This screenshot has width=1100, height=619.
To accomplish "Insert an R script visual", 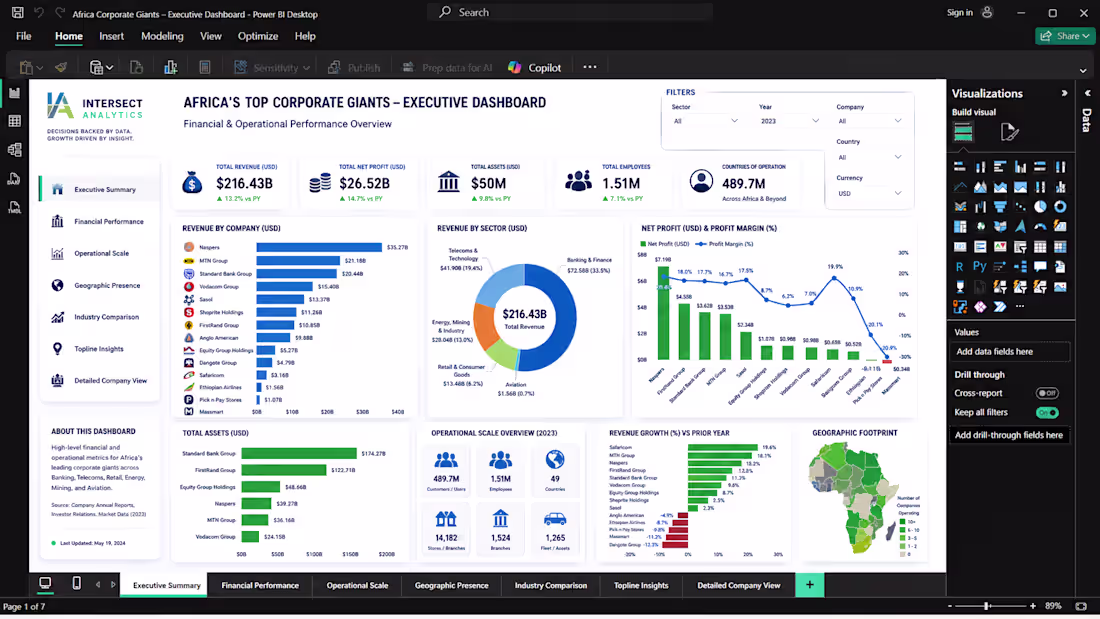I will [960, 267].
